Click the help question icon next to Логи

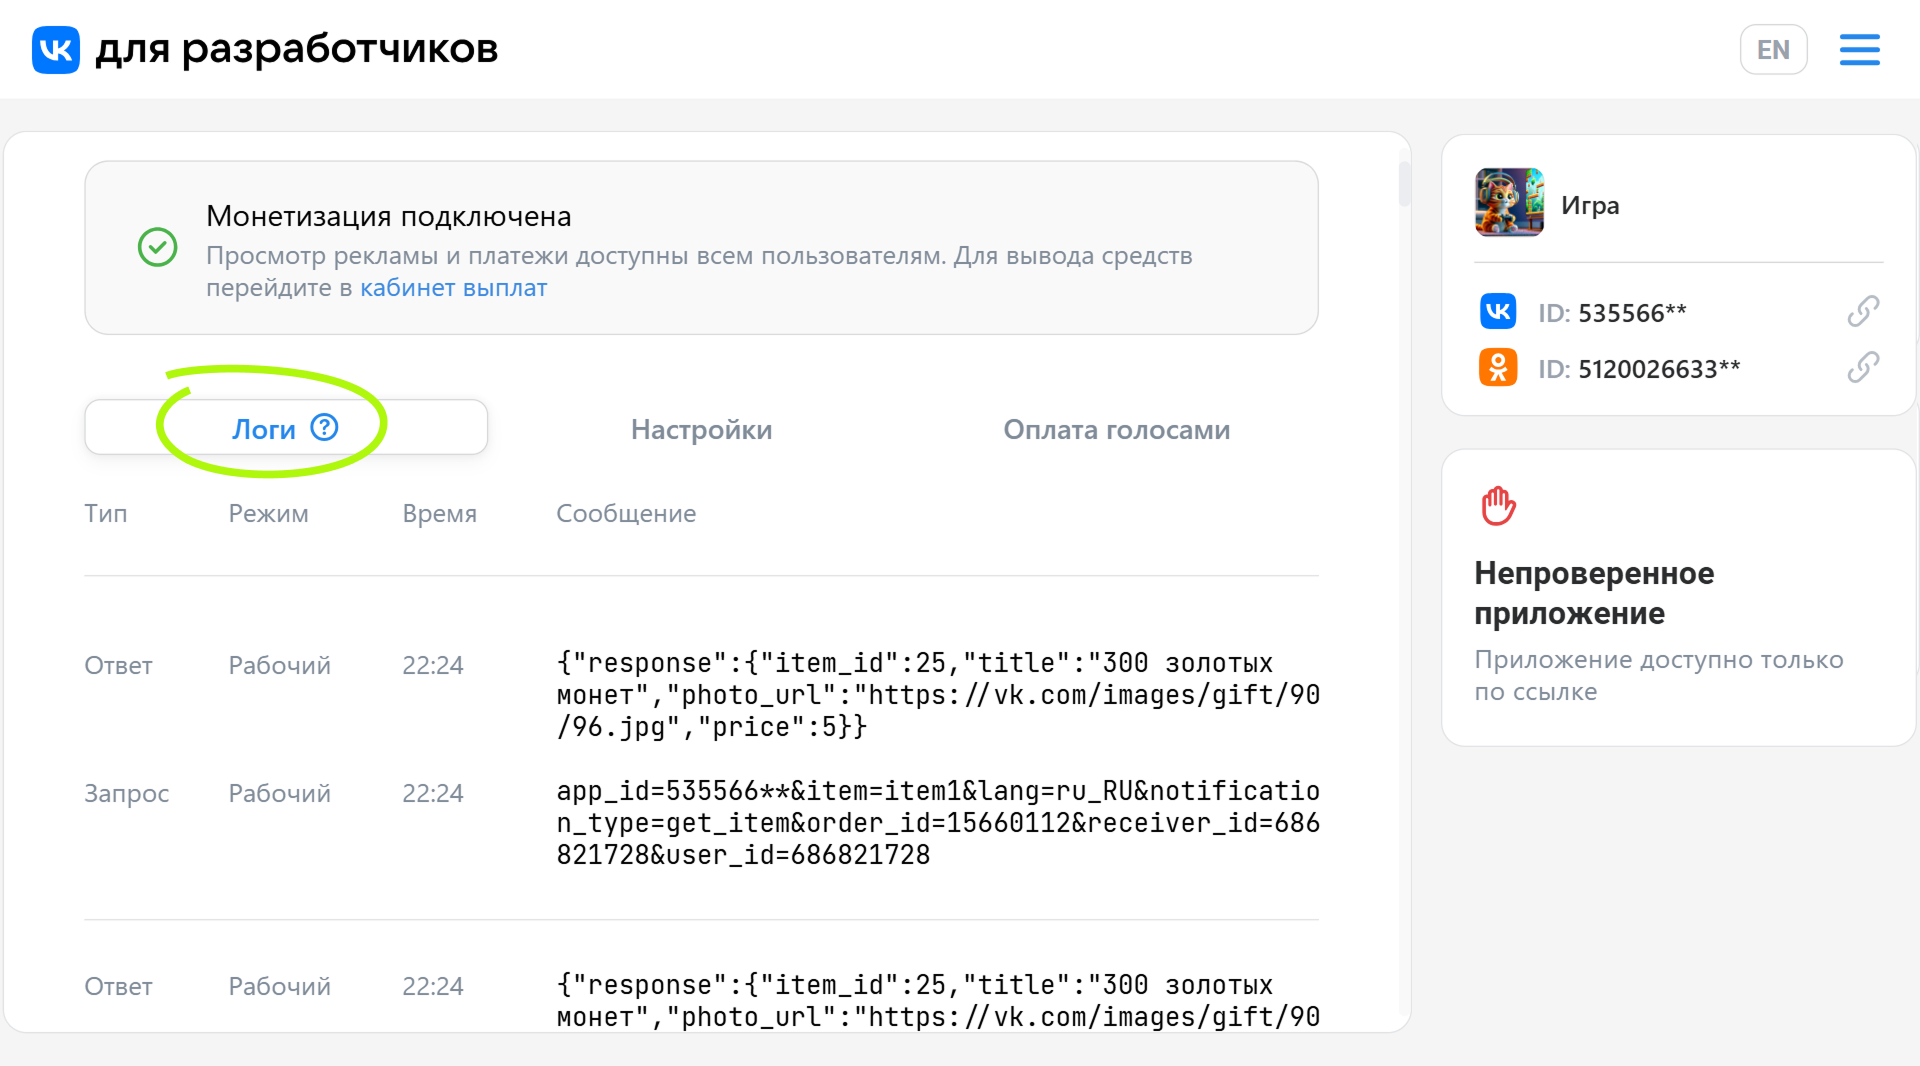pos(324,427)
